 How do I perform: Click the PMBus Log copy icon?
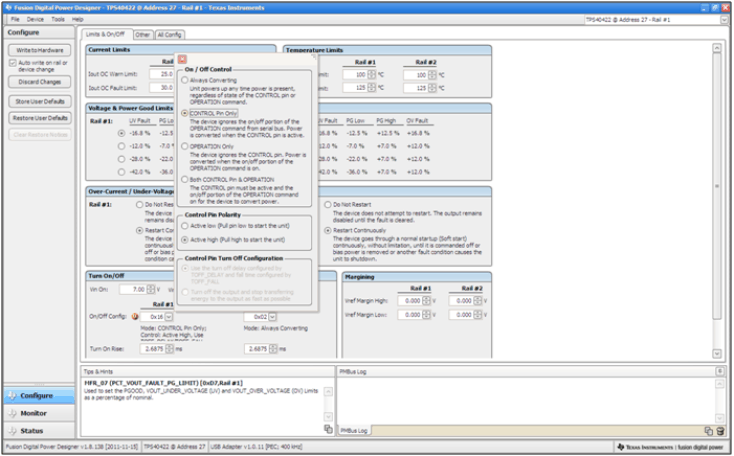708,431
